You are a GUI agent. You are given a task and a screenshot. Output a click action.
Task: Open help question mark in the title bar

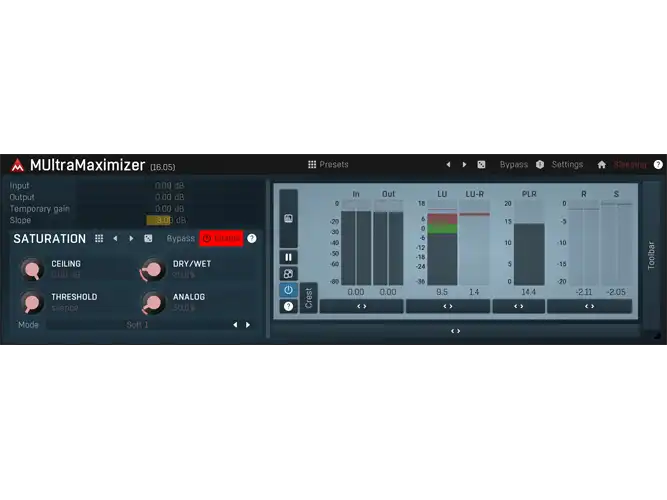click(658, 165)
